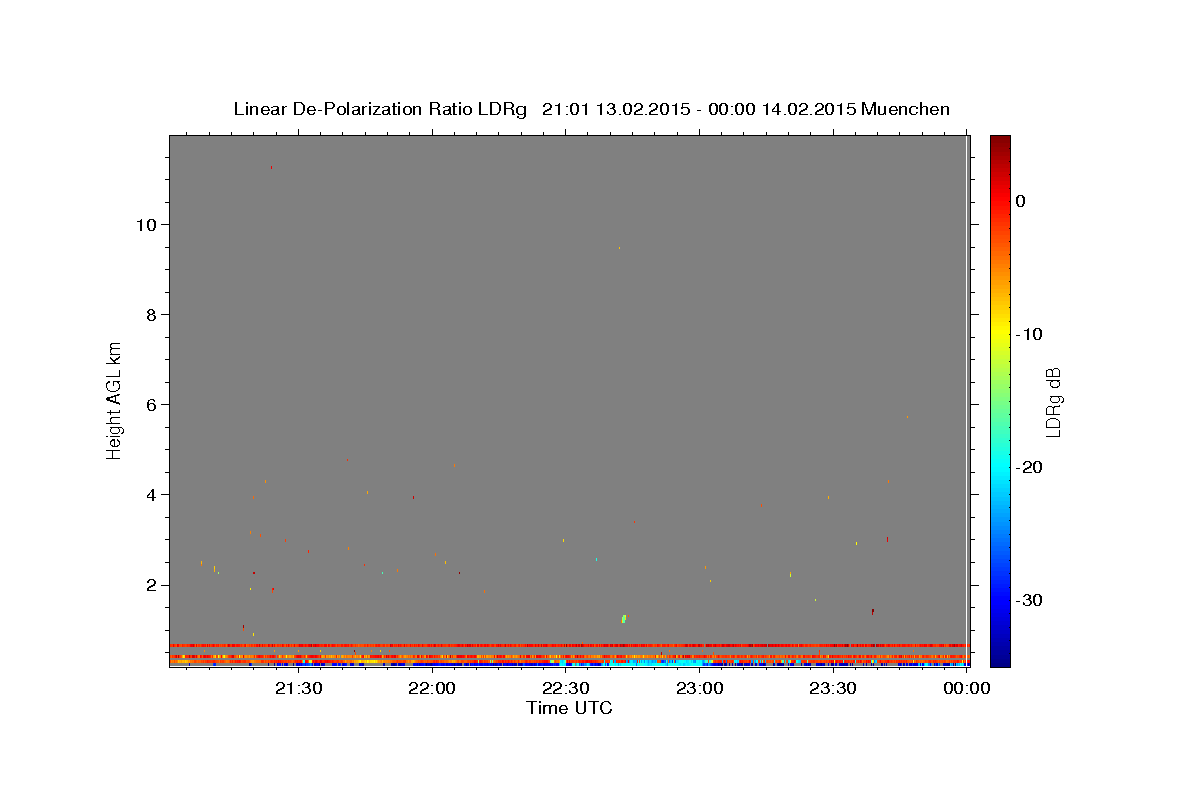Image resolution: width=1200 pixels, height=800 pixels.
Task: Click the green echo blob near 22:43
Action: coord(624,619)
